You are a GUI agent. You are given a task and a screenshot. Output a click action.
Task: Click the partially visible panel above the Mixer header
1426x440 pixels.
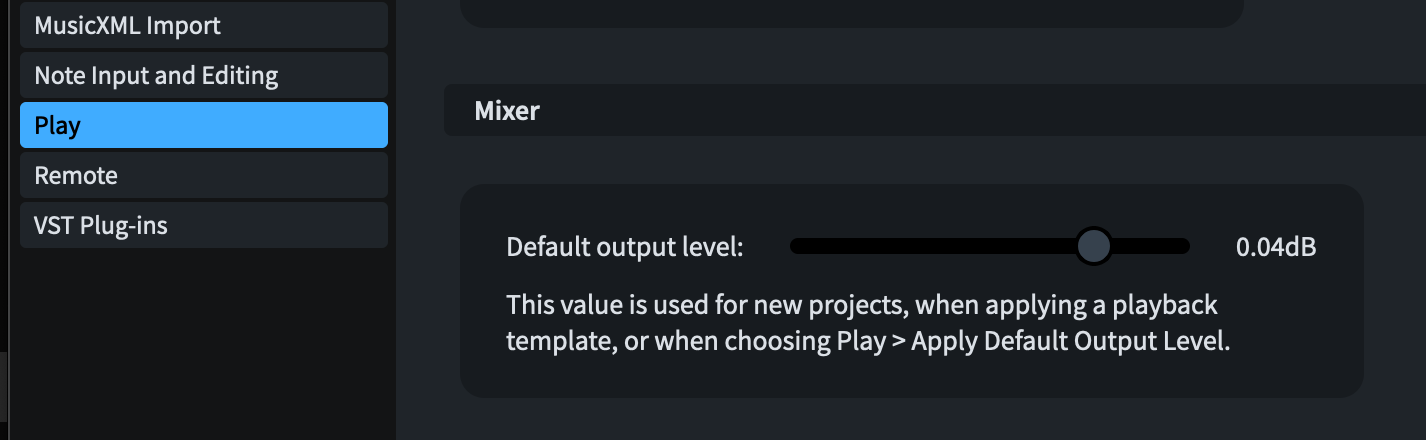pos(850,12)
